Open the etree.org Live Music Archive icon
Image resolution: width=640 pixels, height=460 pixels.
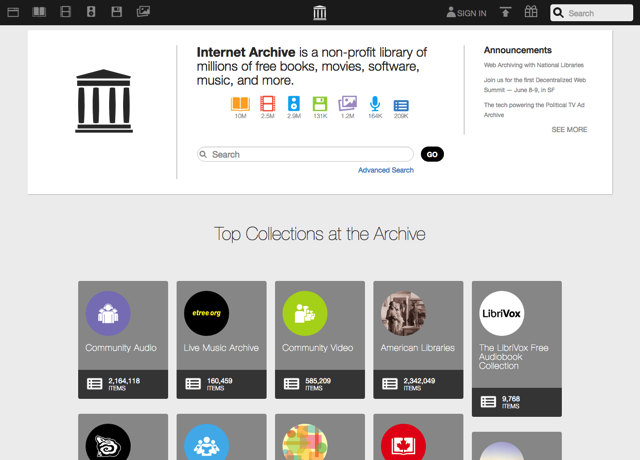(207, 313)
